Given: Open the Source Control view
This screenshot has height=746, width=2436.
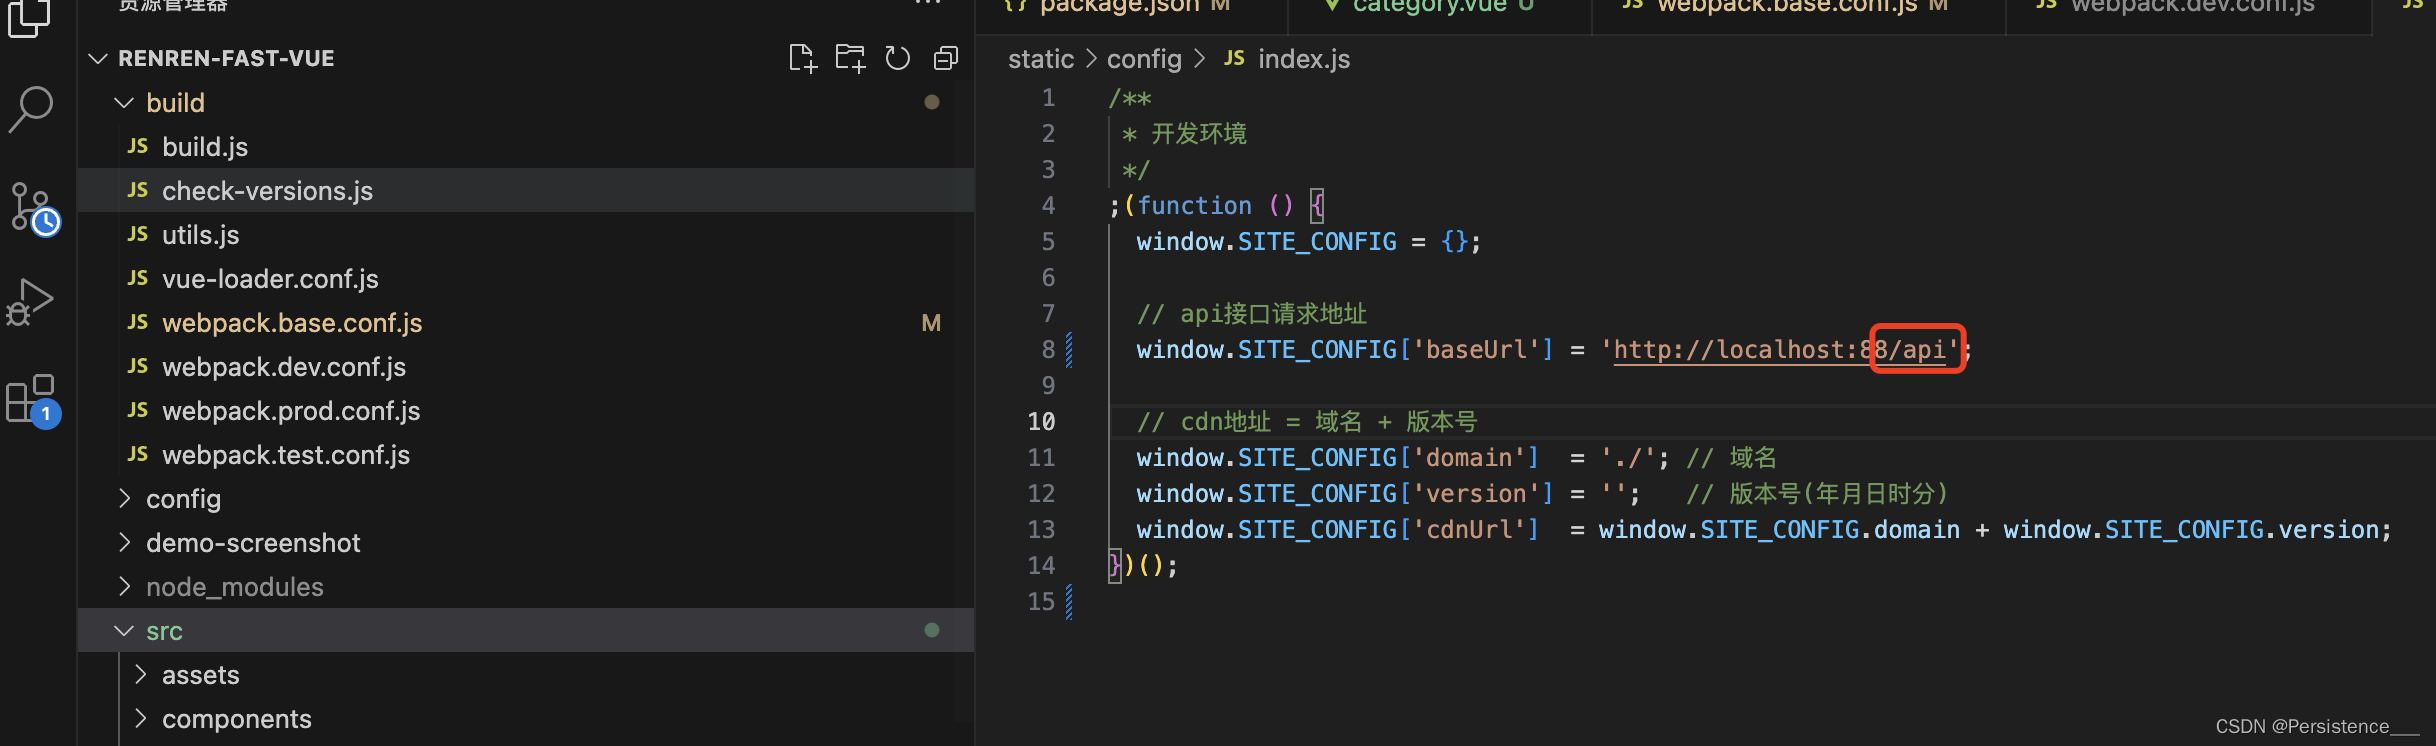Looking at the screenshot, I should (34, 208).
